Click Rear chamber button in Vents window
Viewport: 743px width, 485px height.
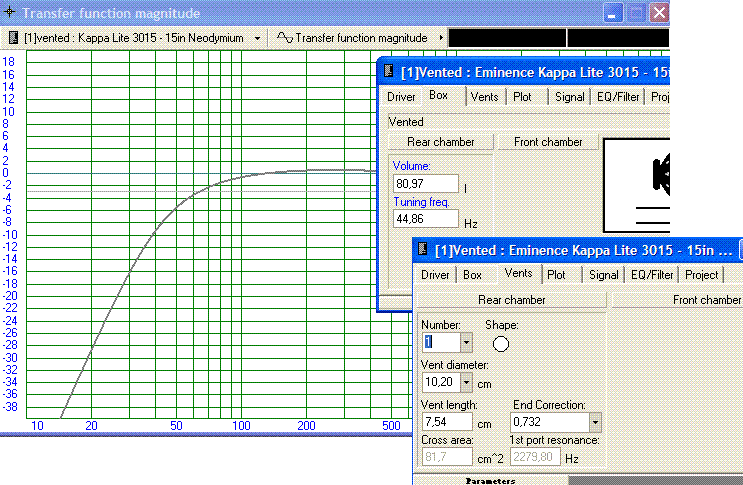coord(512,300)
